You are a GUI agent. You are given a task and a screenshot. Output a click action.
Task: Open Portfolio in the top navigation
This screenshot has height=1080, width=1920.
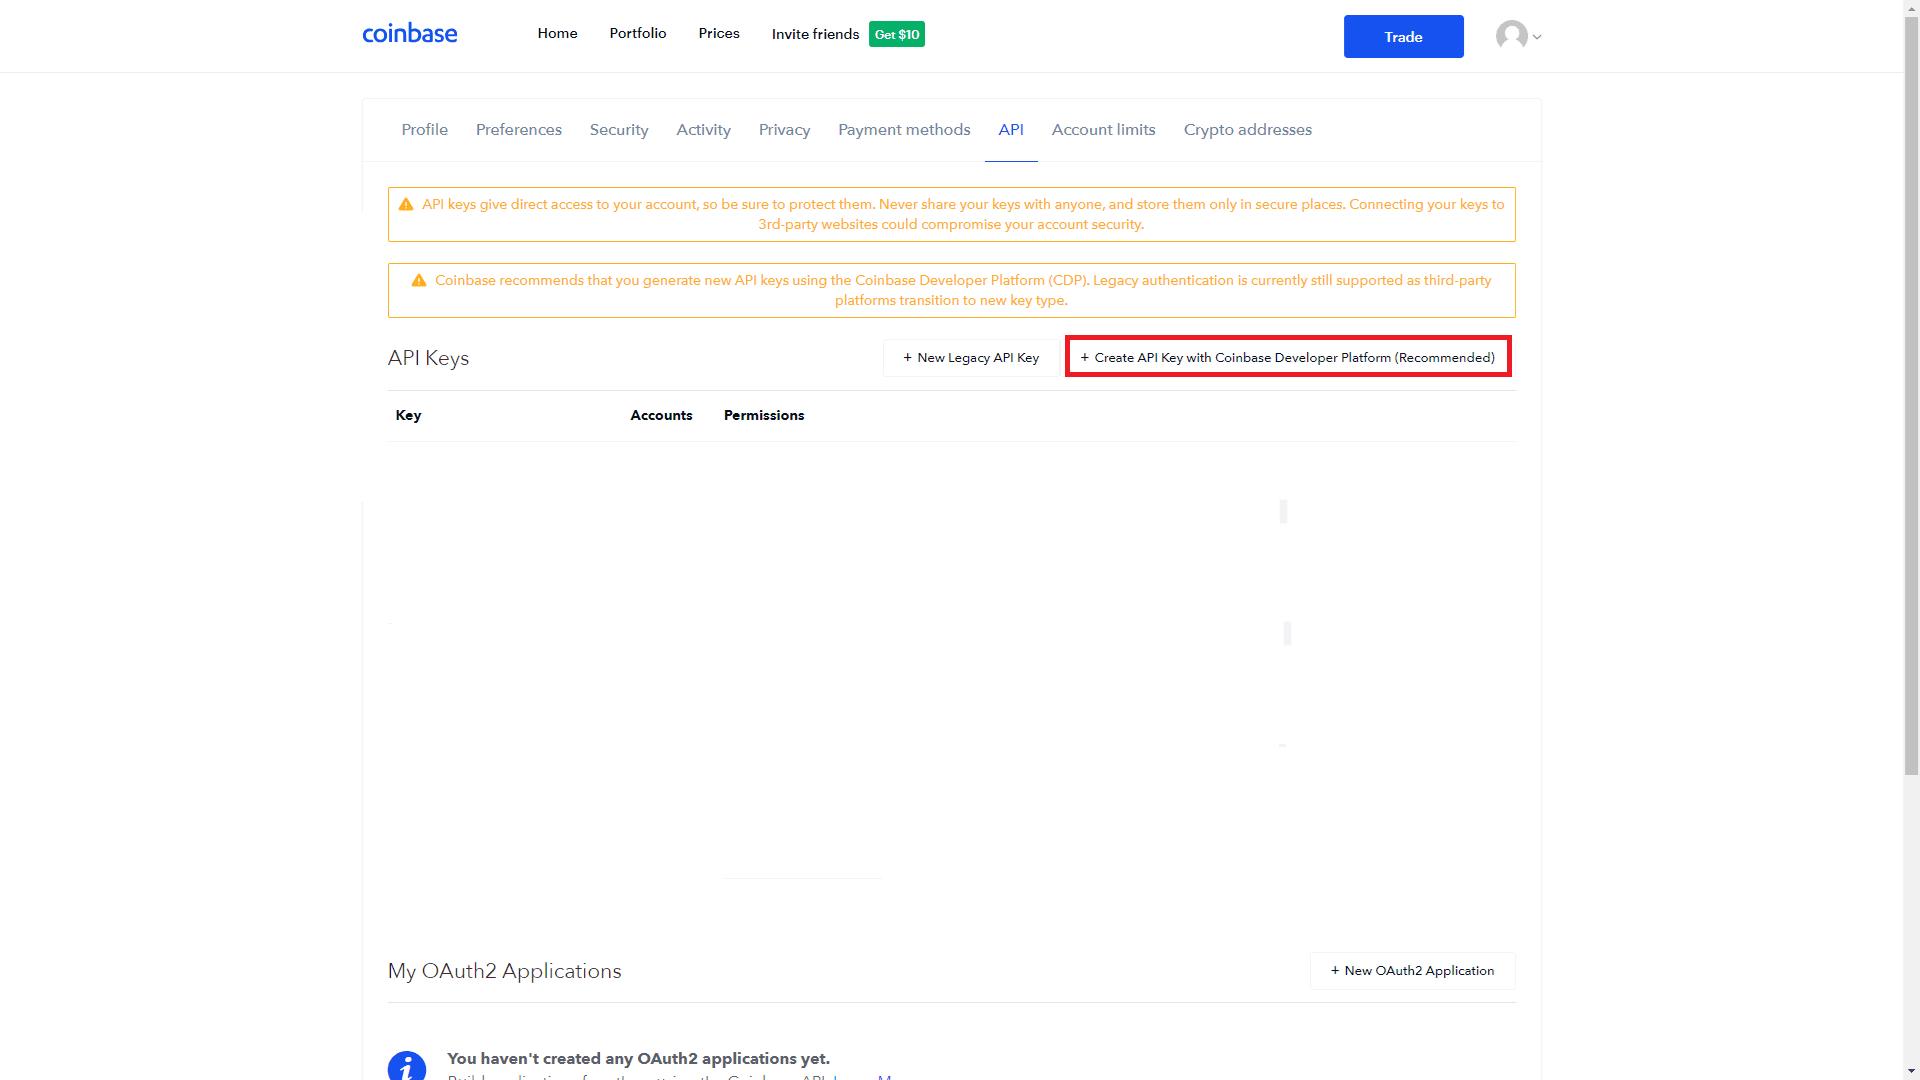638,33
